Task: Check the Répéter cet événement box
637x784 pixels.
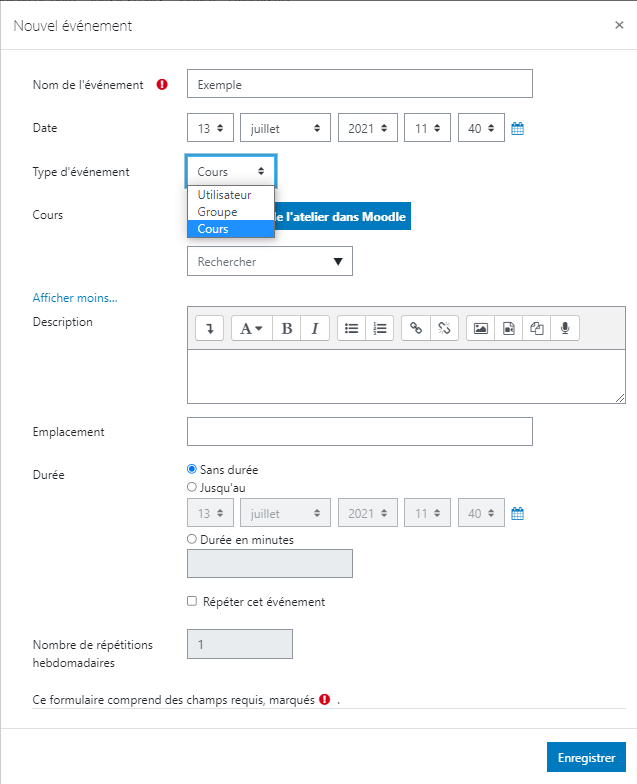Action: click(192, 601)
